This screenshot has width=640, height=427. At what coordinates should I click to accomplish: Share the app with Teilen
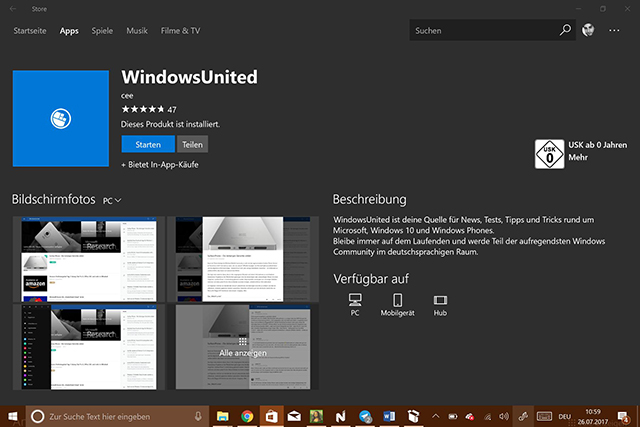[192, 145]
